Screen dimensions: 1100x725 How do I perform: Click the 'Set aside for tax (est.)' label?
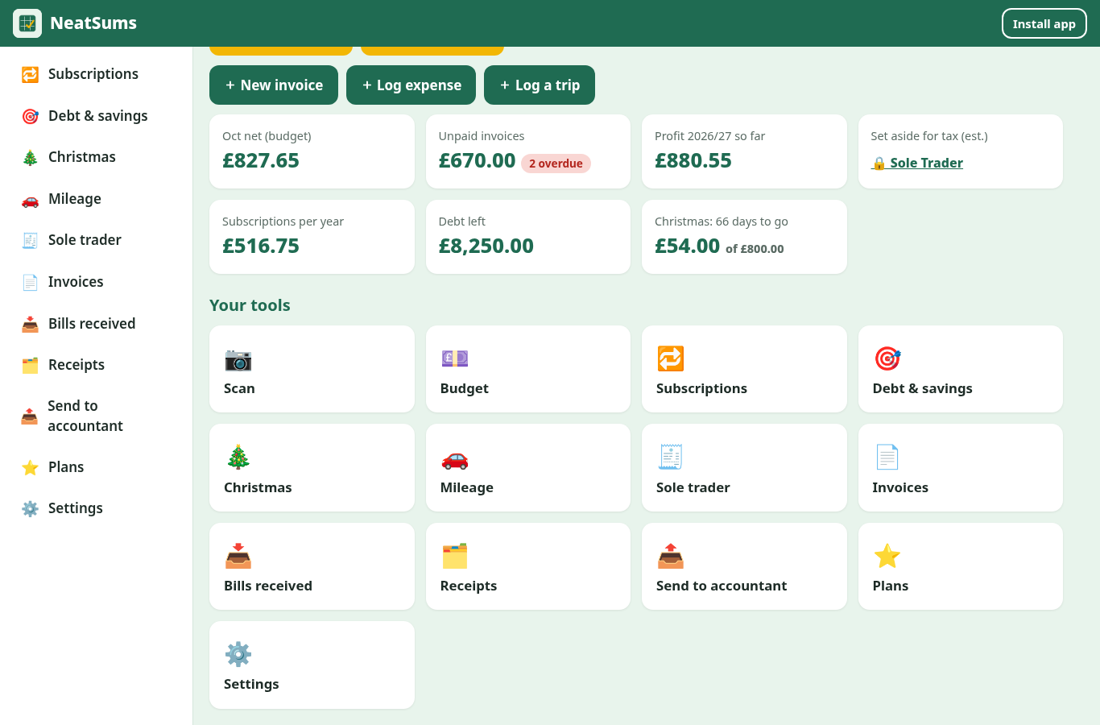[929, 136]
